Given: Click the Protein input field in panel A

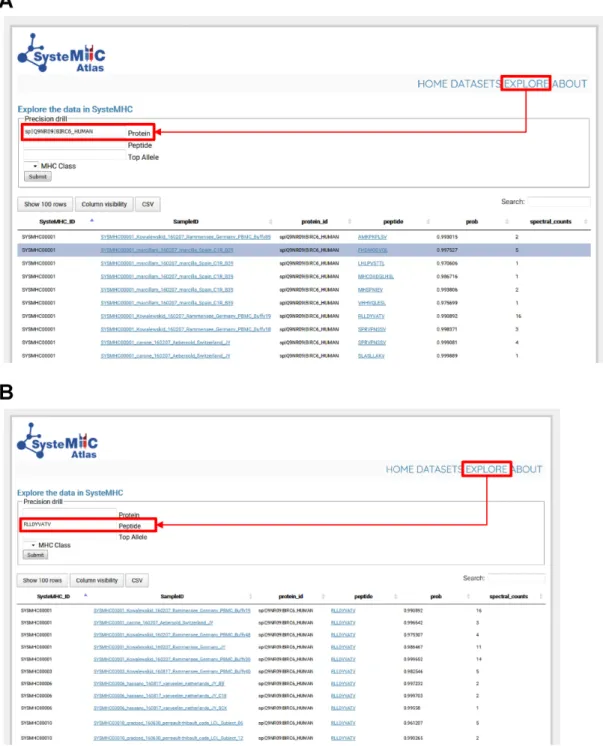Looking at the screenshot, I should [75, 132].
